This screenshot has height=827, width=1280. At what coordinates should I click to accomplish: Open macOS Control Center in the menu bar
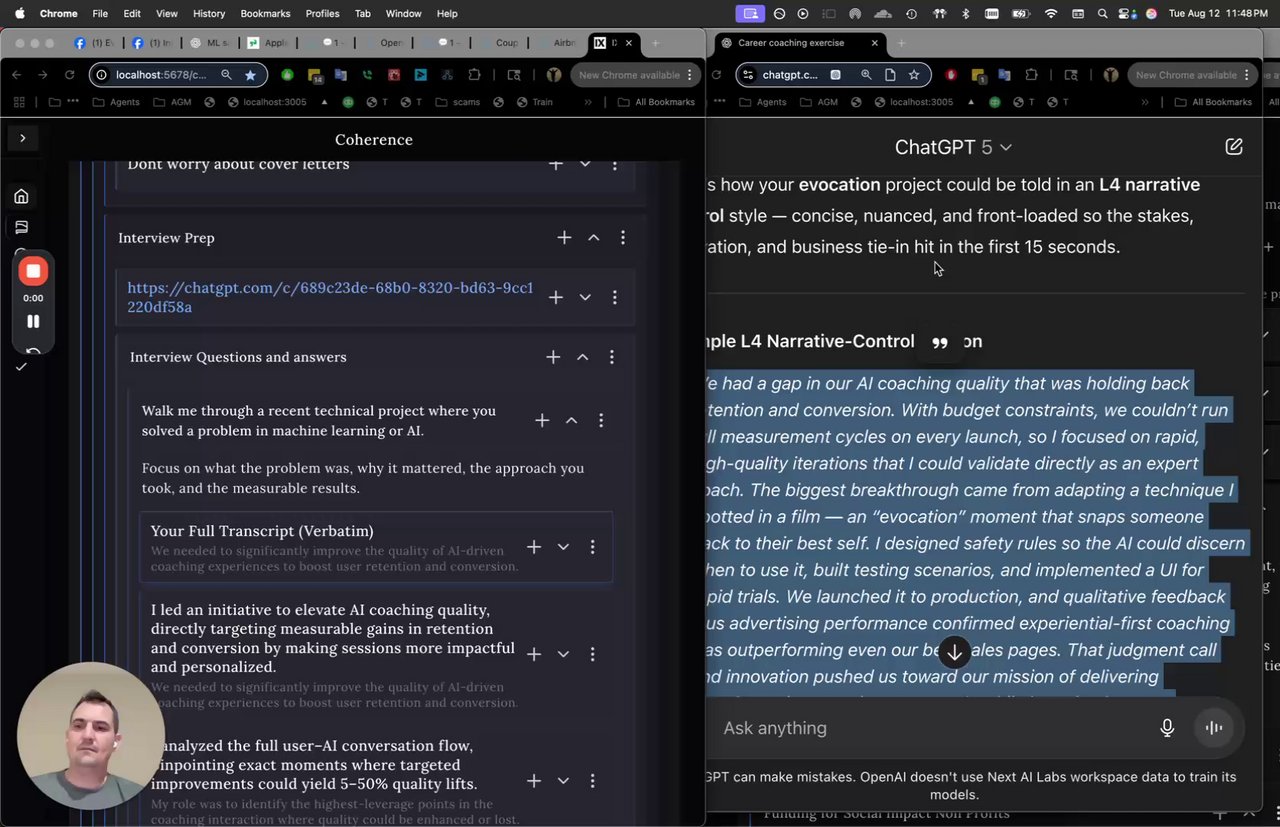click(x=1126, y=14)
